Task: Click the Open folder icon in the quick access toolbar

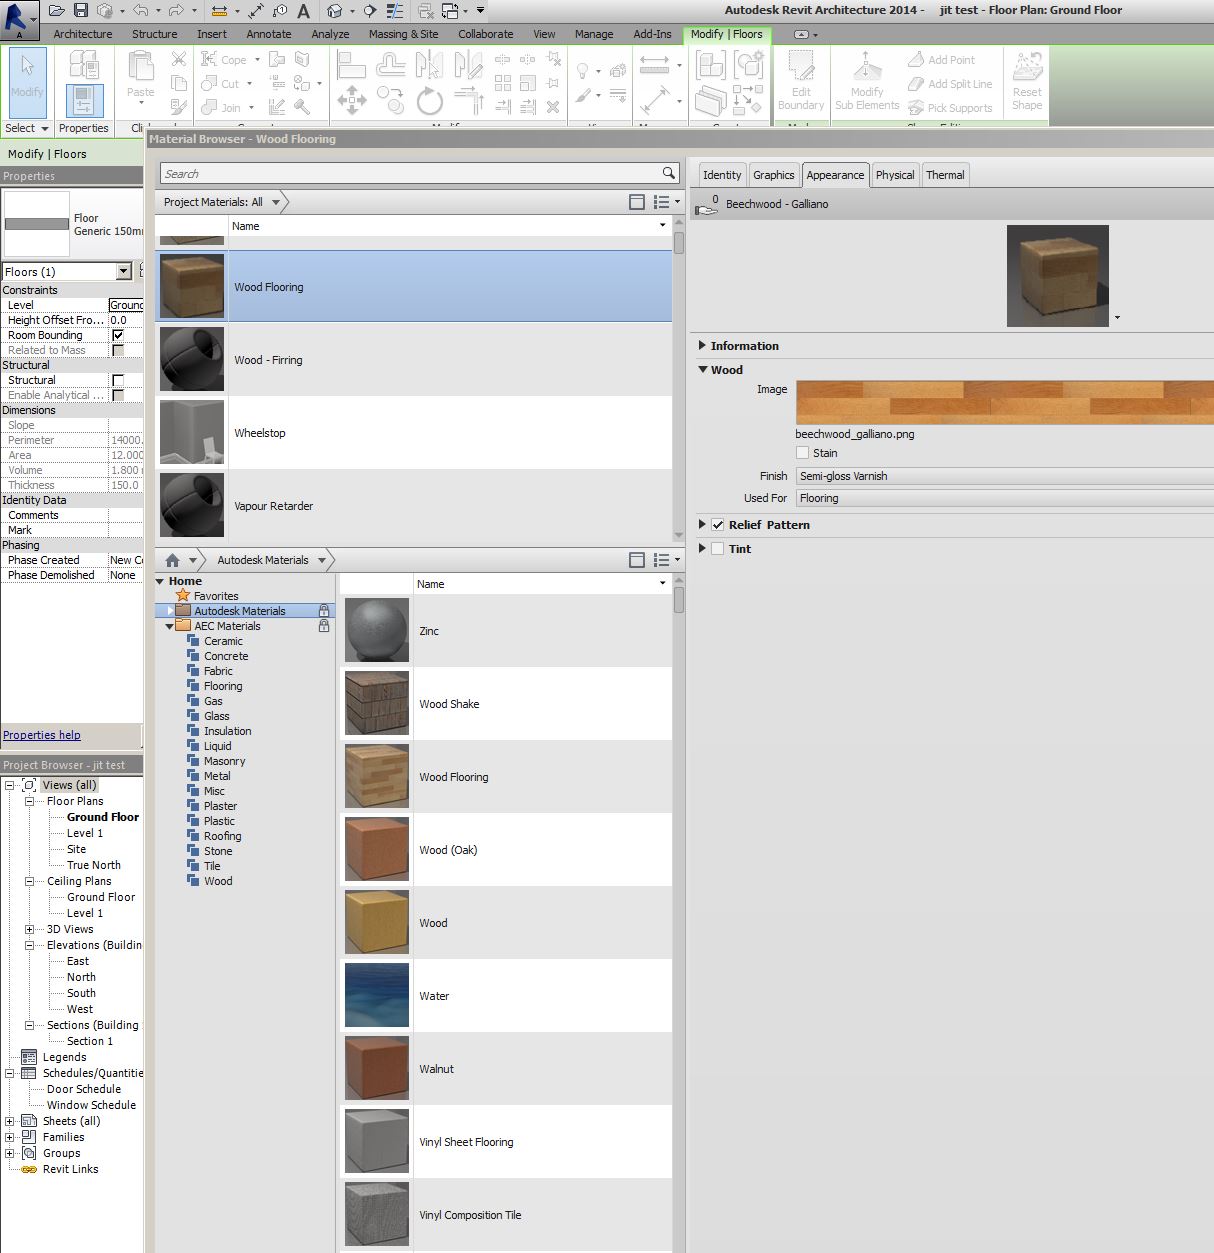Action: pos(56,10)
